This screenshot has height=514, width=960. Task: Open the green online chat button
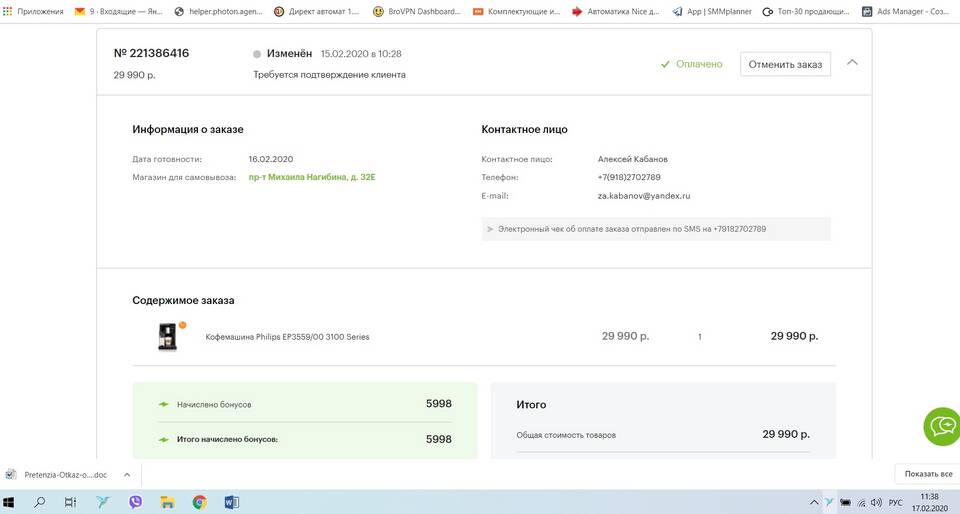click(943, 426)
